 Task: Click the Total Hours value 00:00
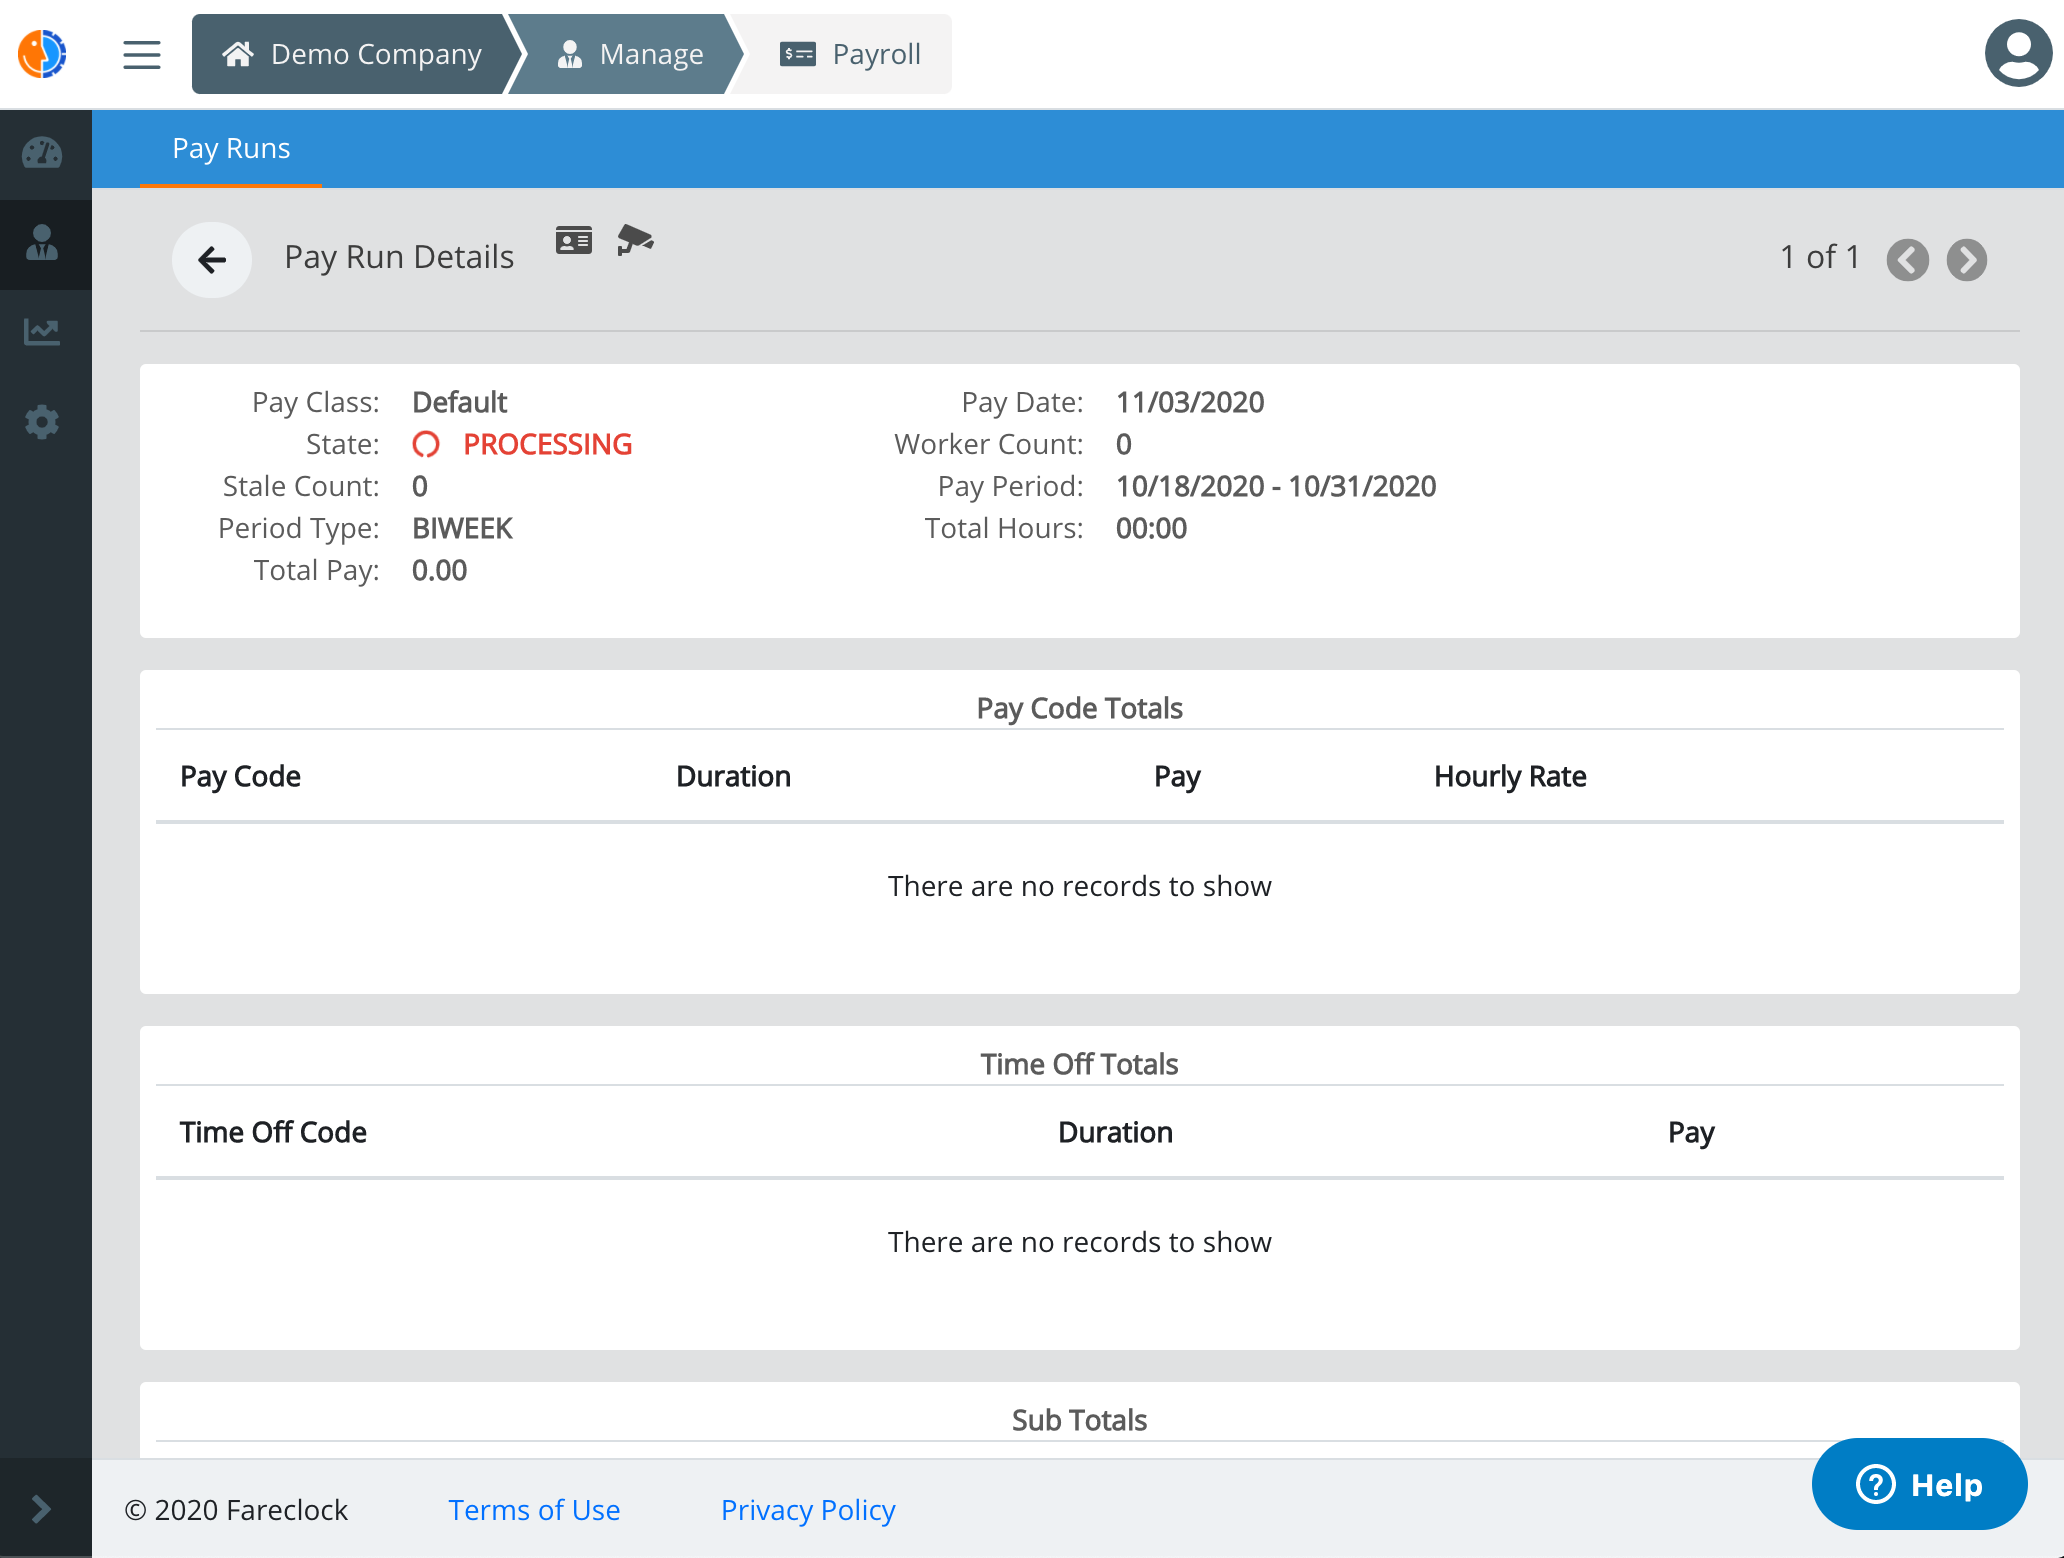click(1151, 528)
